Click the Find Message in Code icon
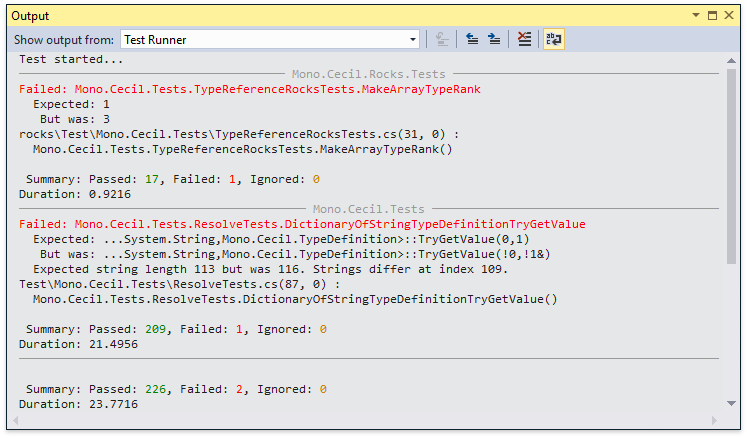The height and width of the screenshot is (438, 747). pyautogui.click(x=443, y=40)
